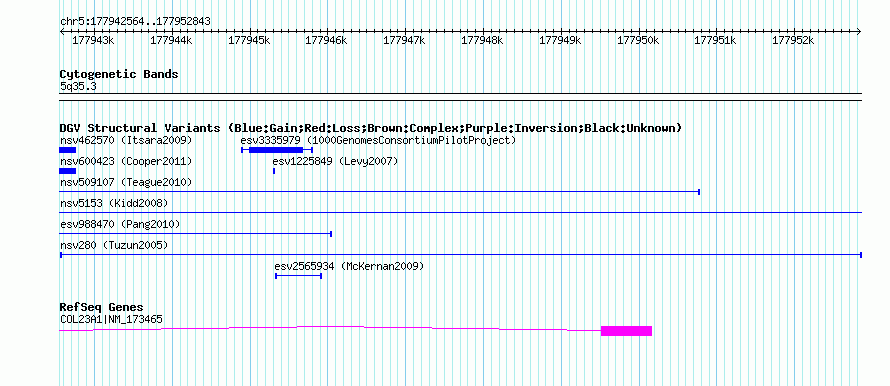Click the 177945k ruler tick label

click(x=249, y=40)
